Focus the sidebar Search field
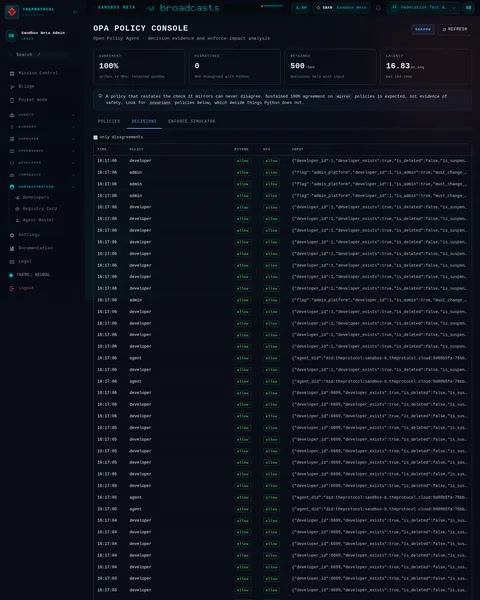The image size is (480, 600). (x=38, y=55)
